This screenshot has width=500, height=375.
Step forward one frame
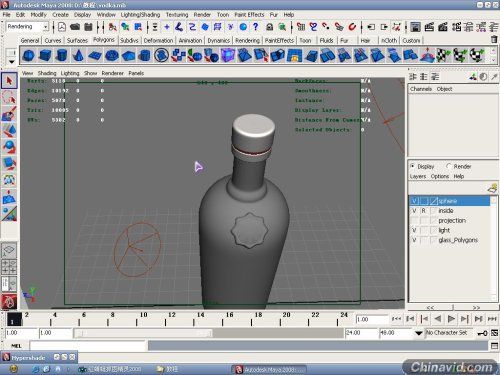tap(465, 319)
